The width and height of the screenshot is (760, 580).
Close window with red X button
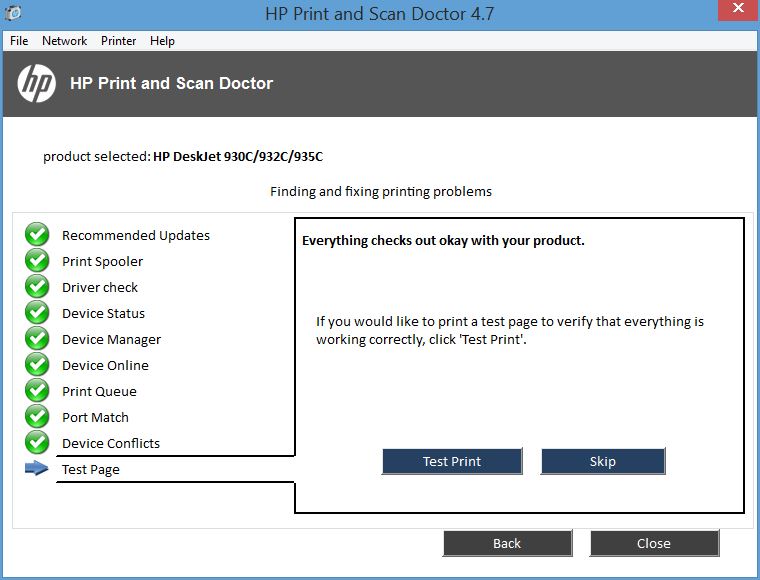738,9
